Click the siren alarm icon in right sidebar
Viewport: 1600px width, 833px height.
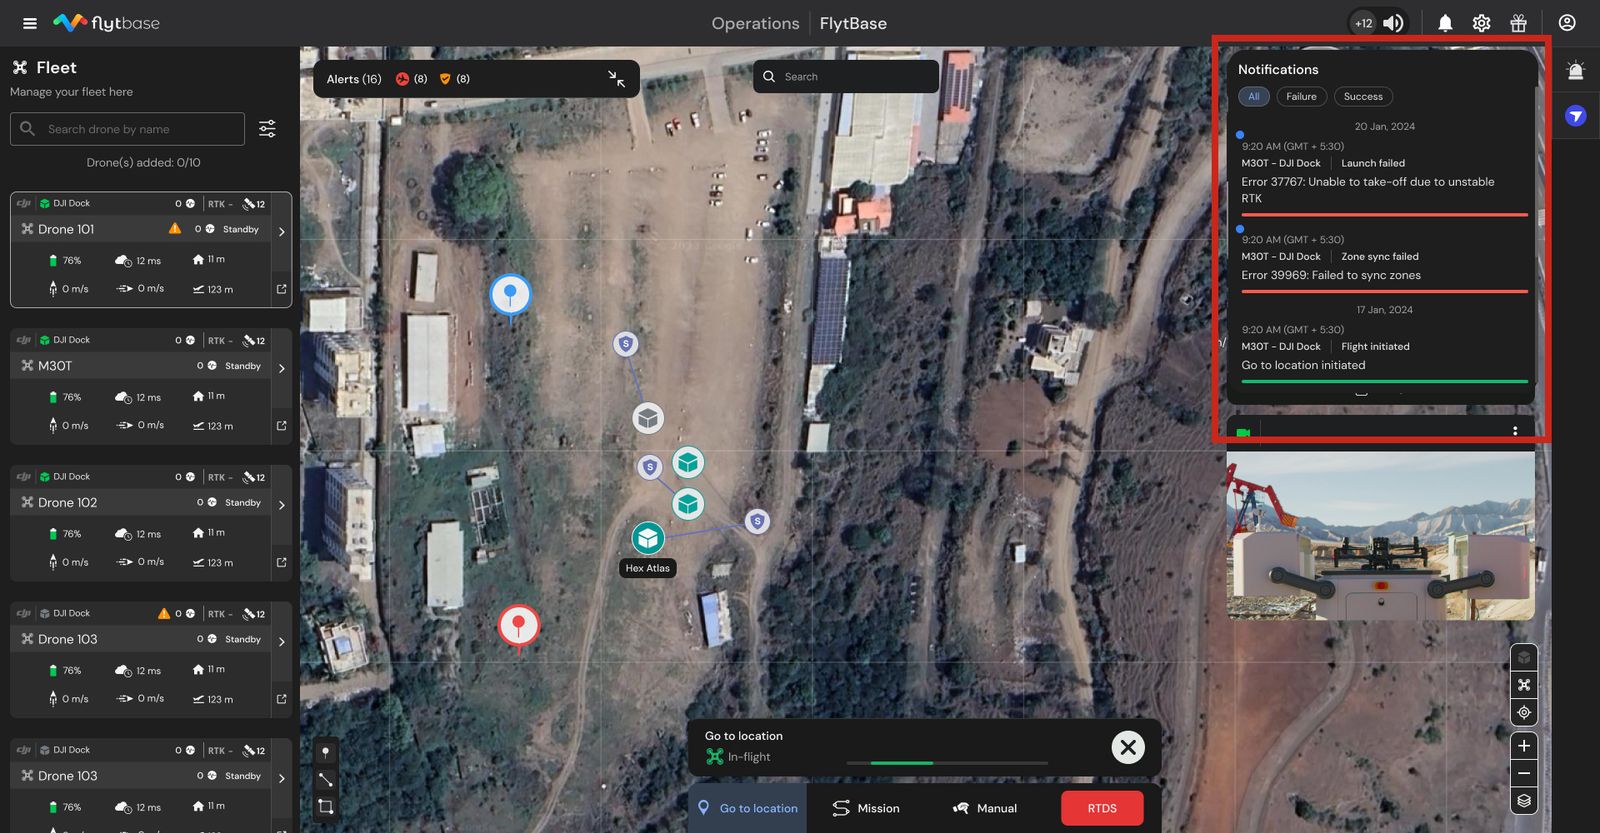coord(1576,70)
